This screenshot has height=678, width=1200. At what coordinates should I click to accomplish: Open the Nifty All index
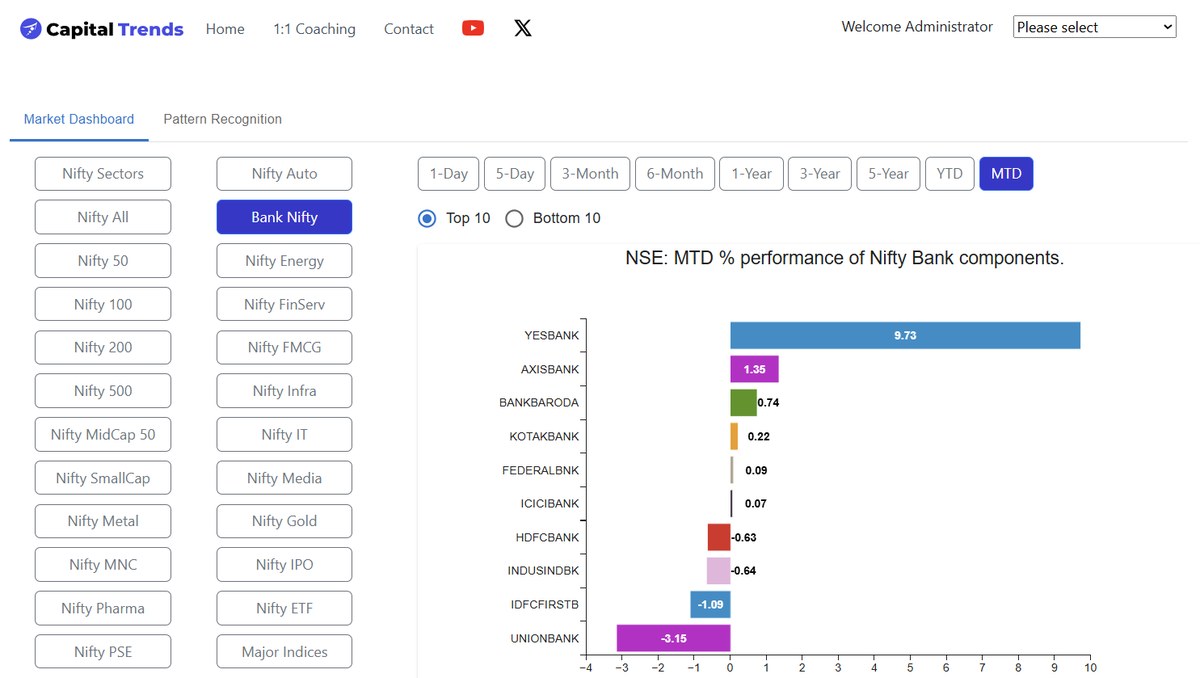point(103,217)
